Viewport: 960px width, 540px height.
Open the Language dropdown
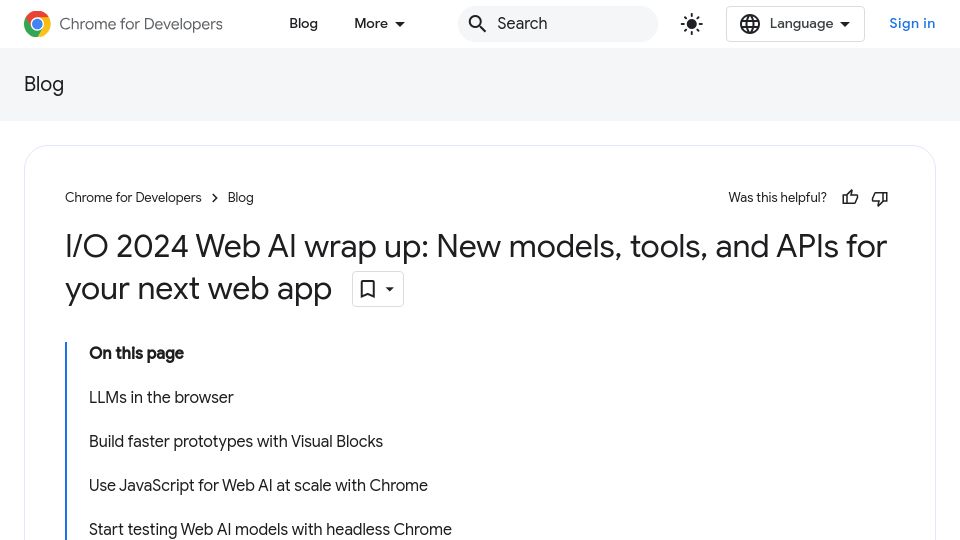[795, 24]
